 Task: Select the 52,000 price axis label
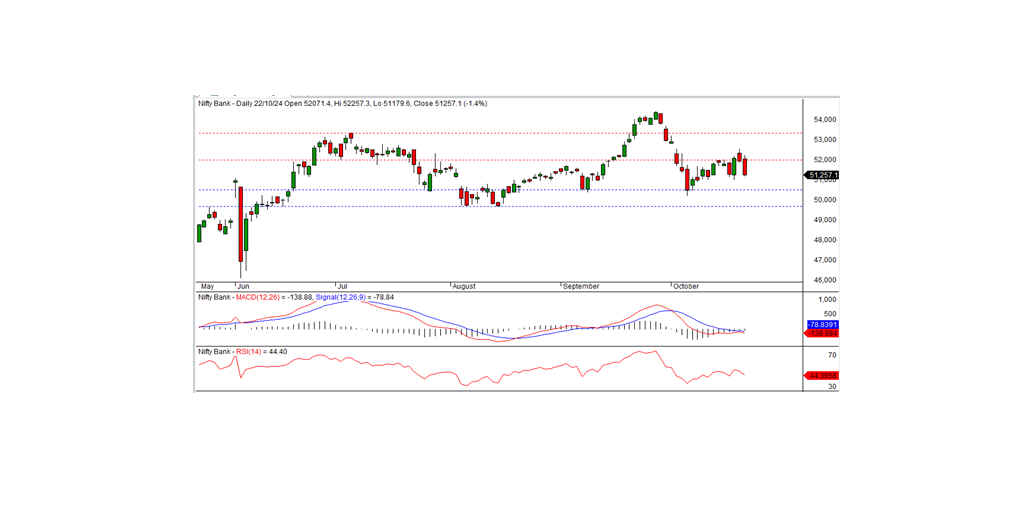coord(825,160)
